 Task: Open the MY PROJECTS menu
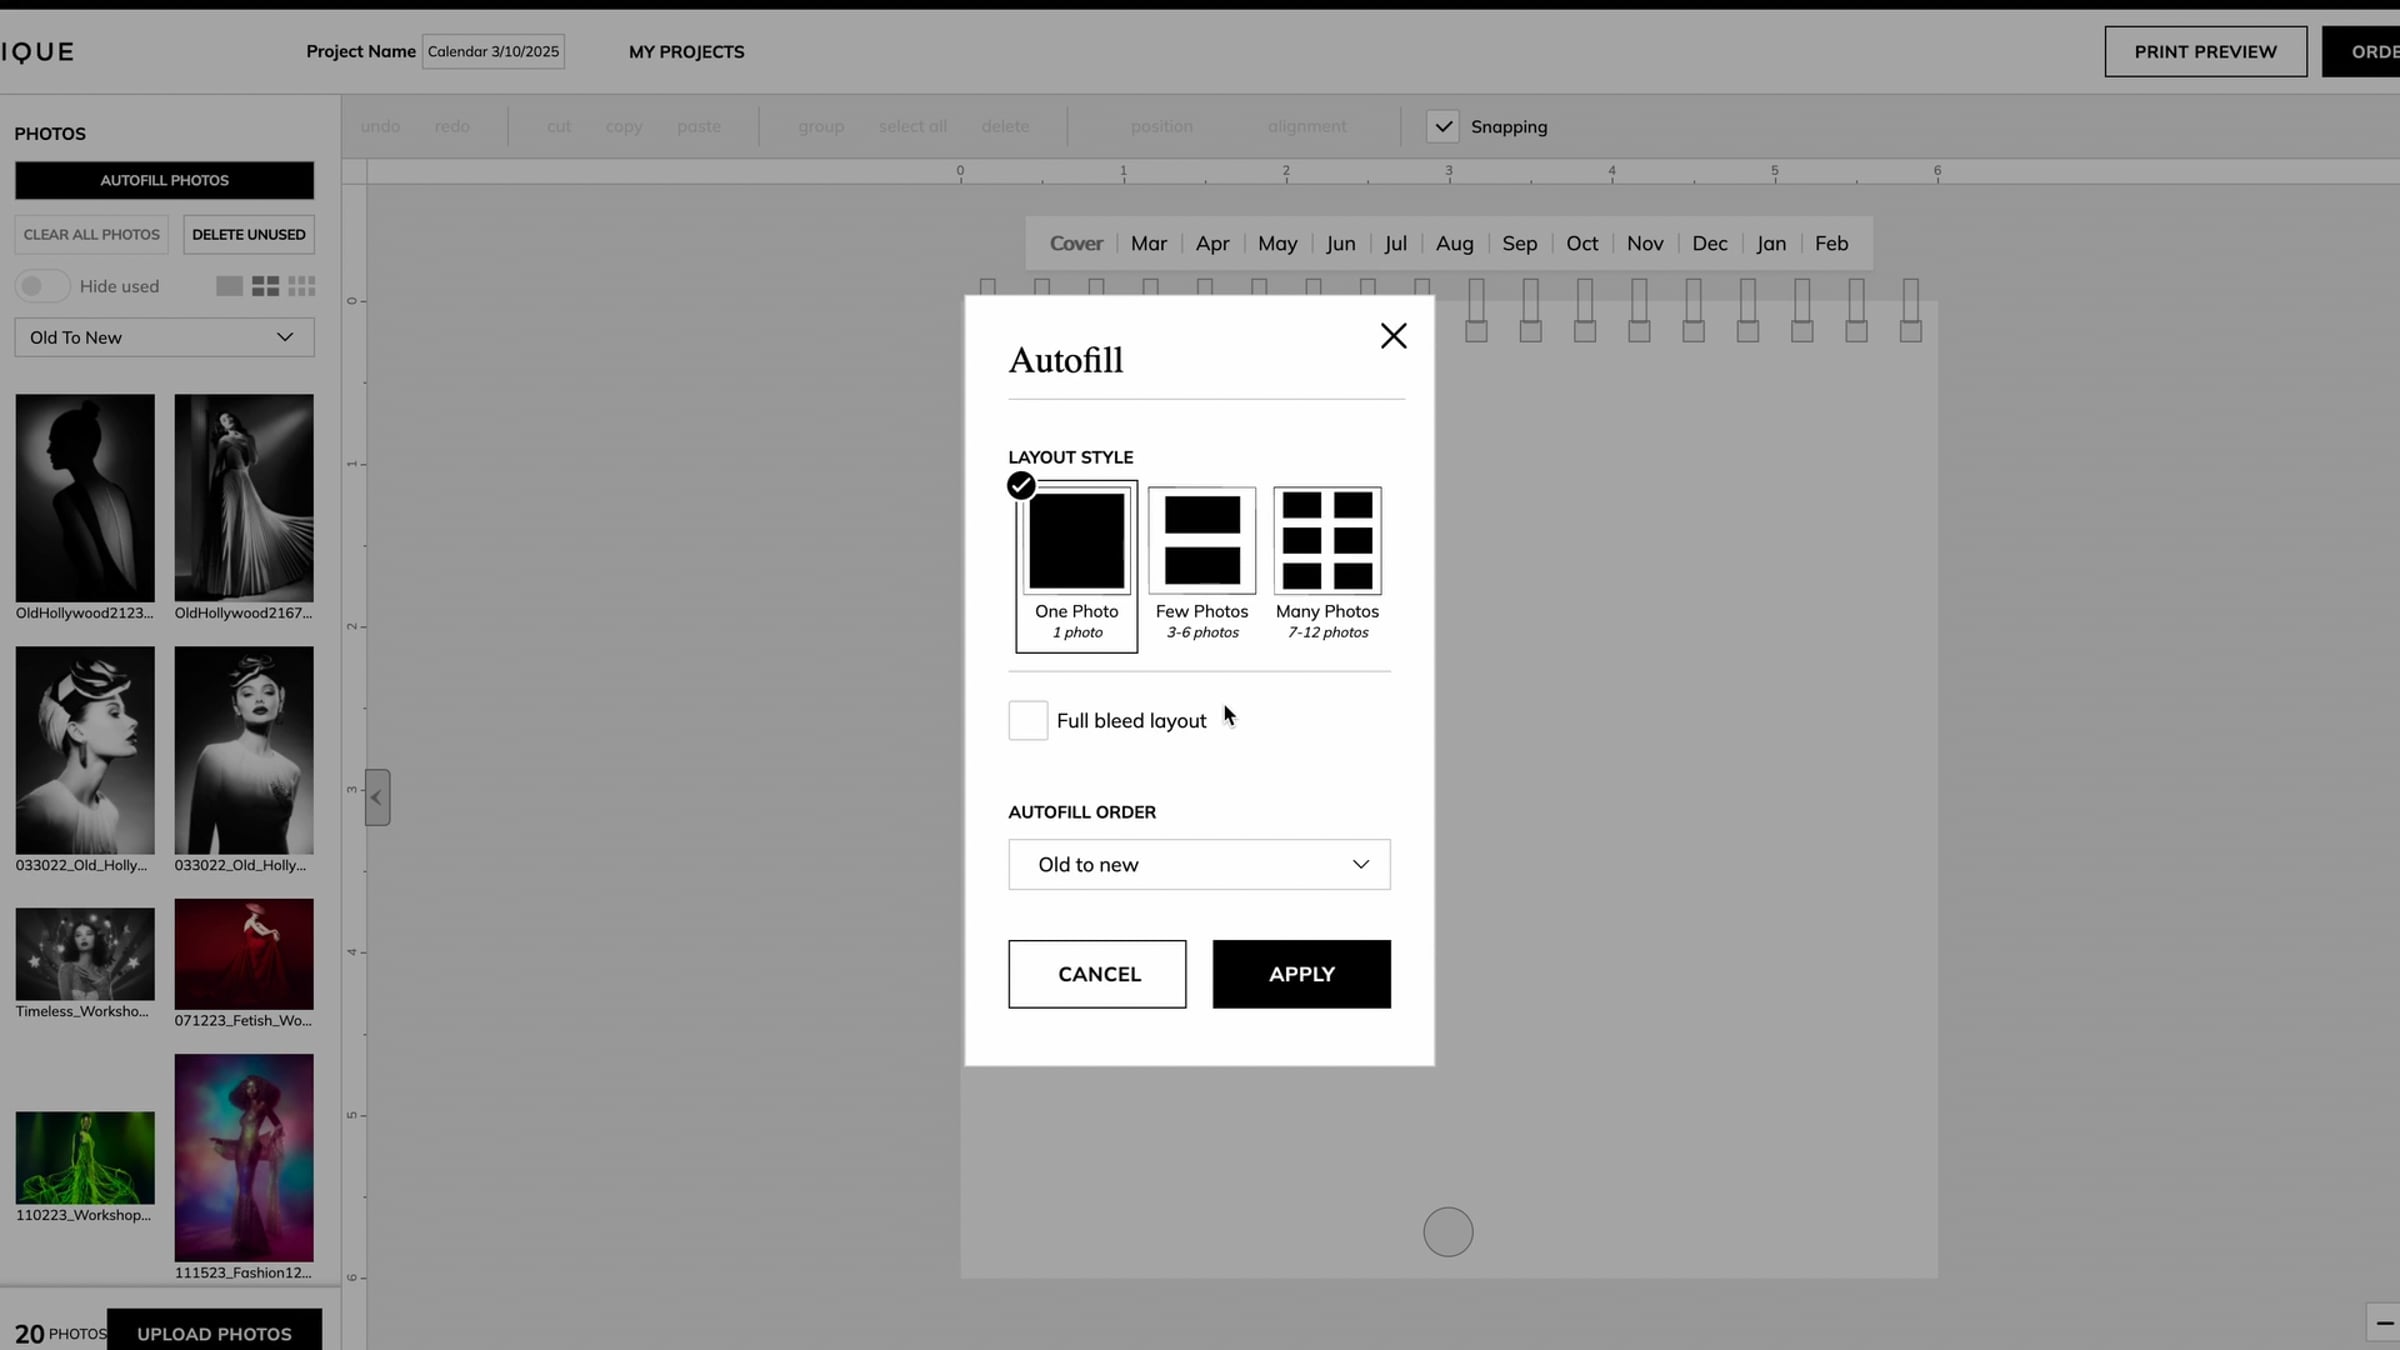point(686,52)
